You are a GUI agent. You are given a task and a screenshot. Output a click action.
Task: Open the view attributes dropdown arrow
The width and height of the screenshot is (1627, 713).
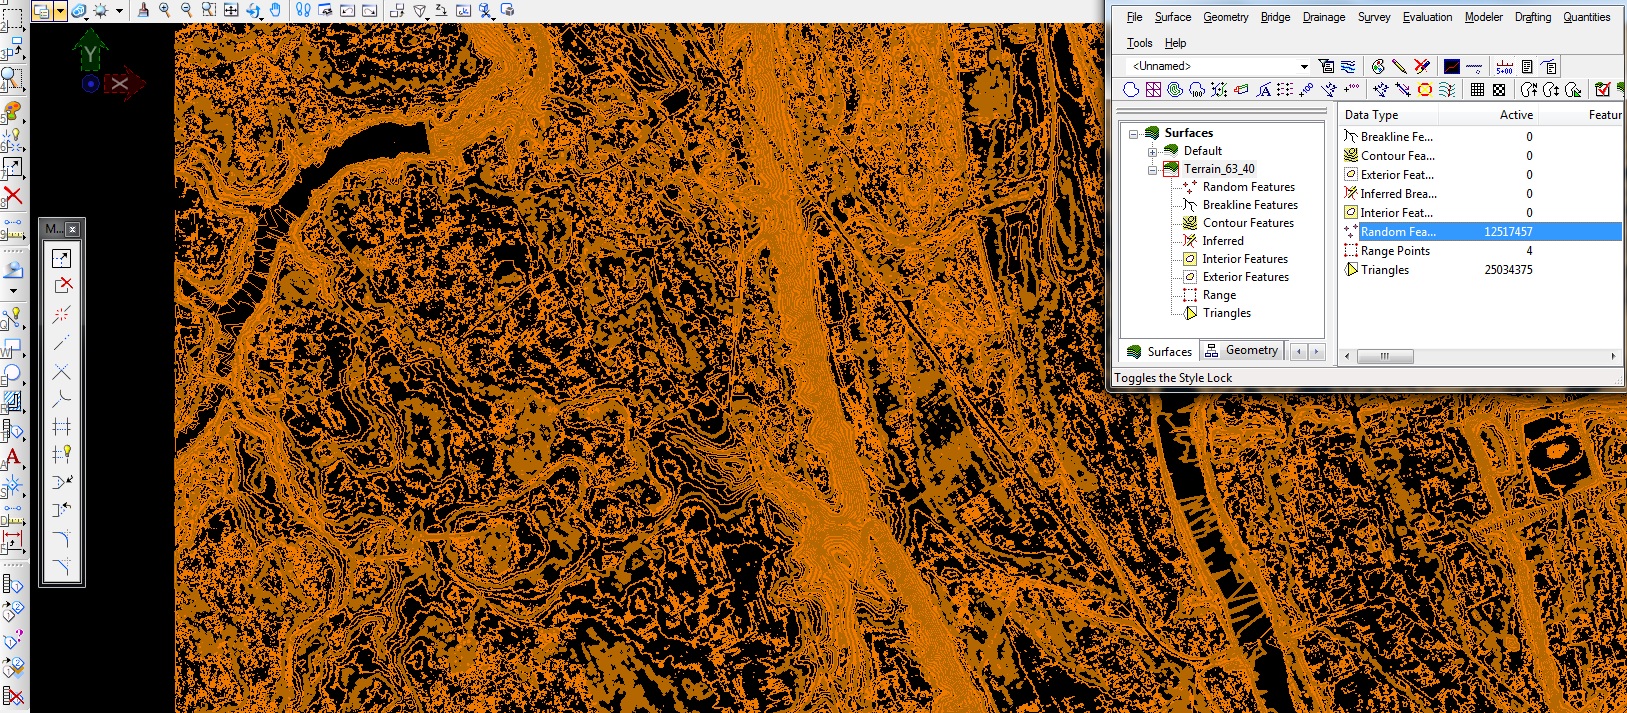point(60,11)
